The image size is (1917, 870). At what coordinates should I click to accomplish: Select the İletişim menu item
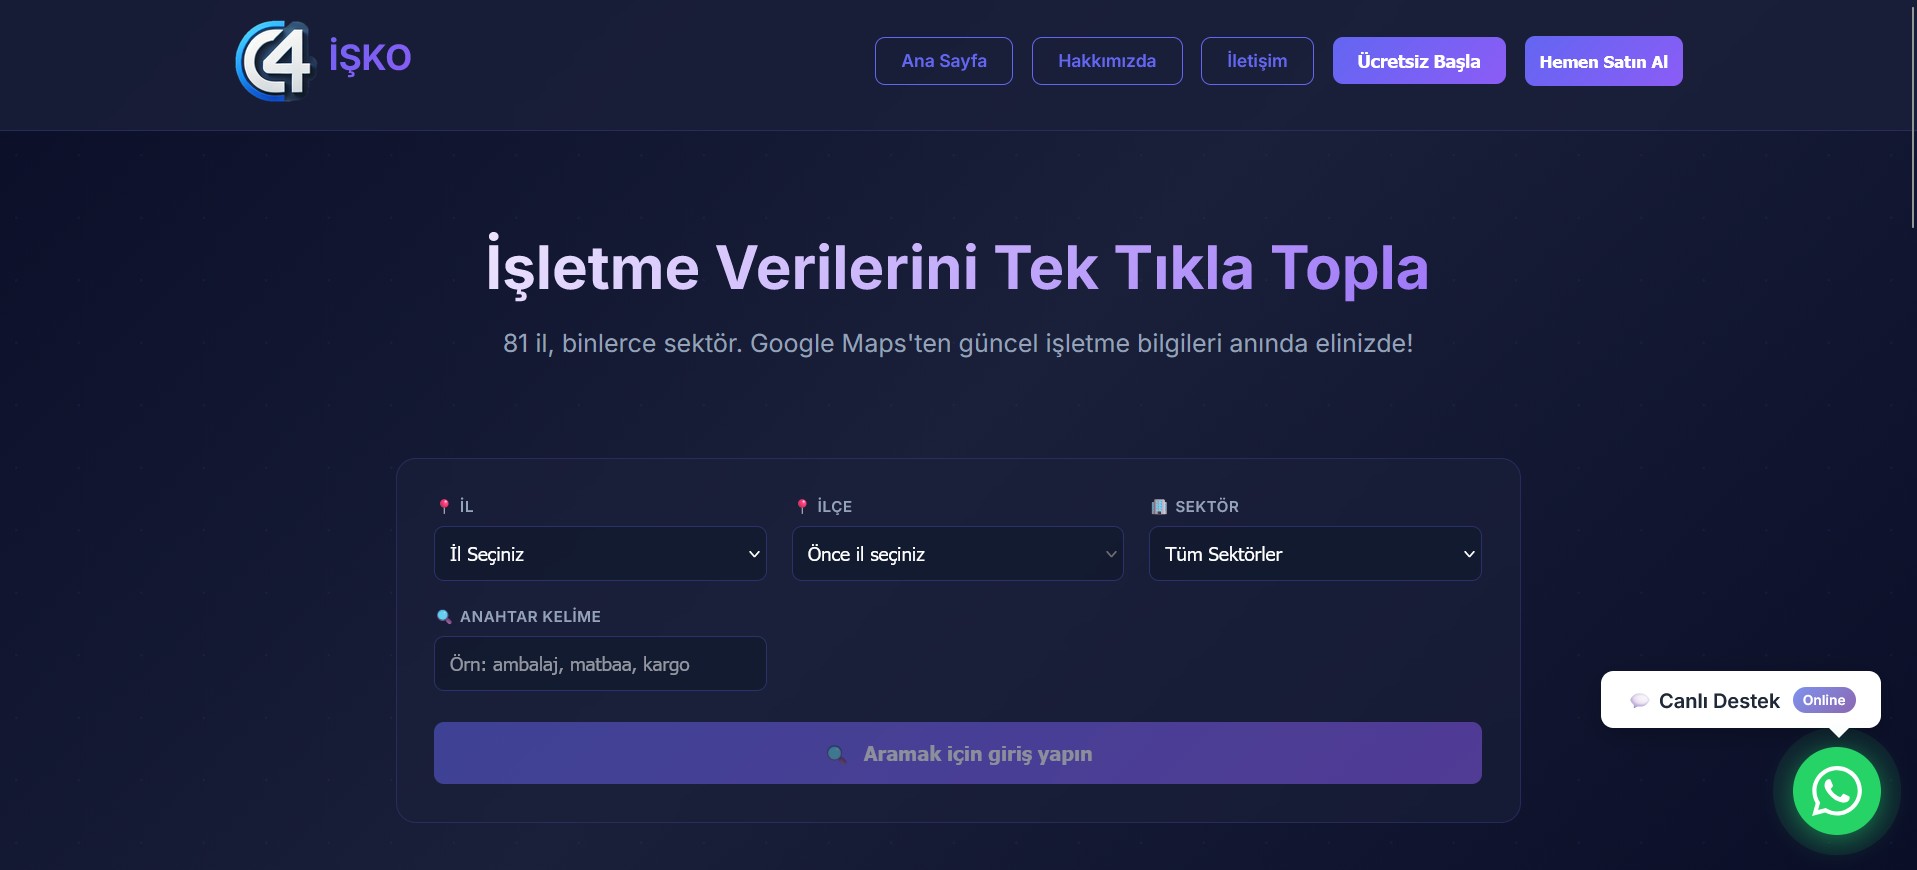pos(1257,61)
